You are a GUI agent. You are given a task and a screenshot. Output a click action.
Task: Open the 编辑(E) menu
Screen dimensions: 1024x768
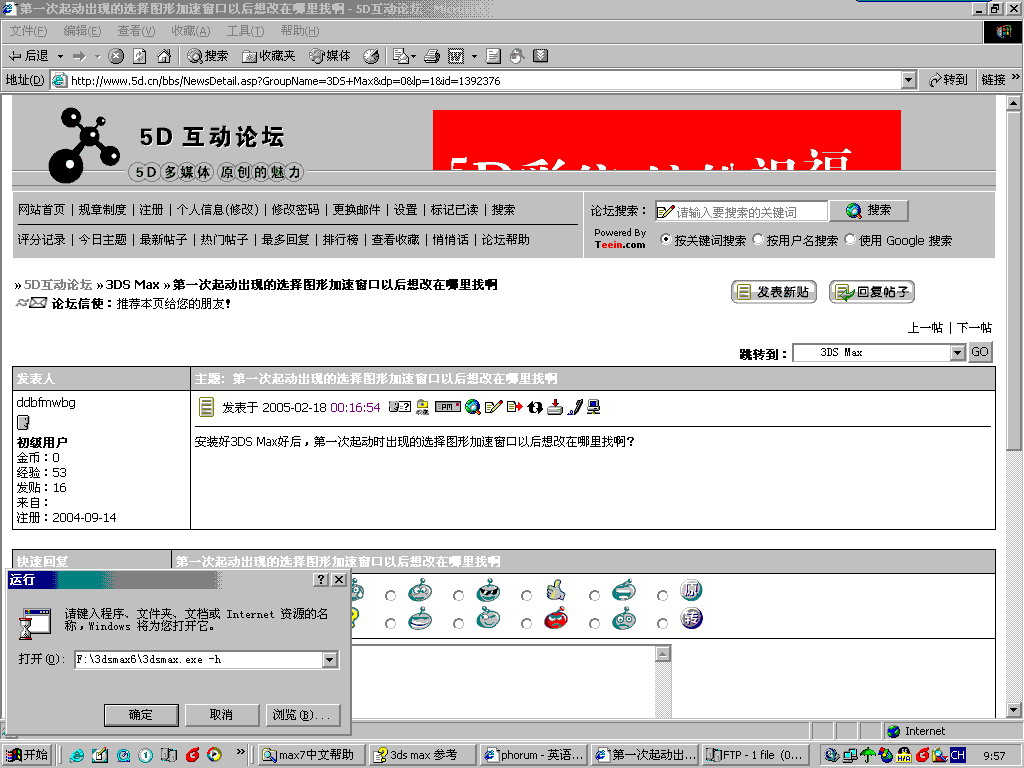click(x=82, y=31)
